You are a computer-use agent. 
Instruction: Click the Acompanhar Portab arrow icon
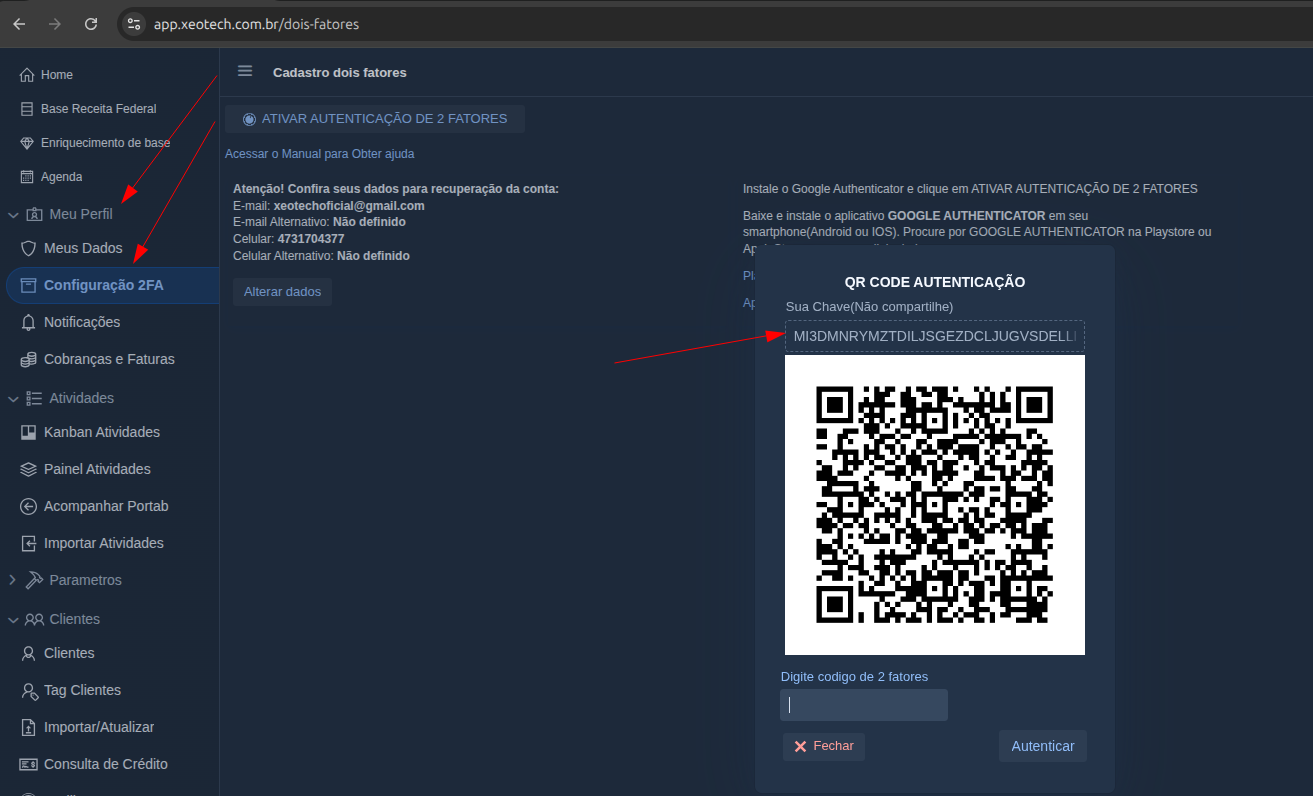(28, 506)
